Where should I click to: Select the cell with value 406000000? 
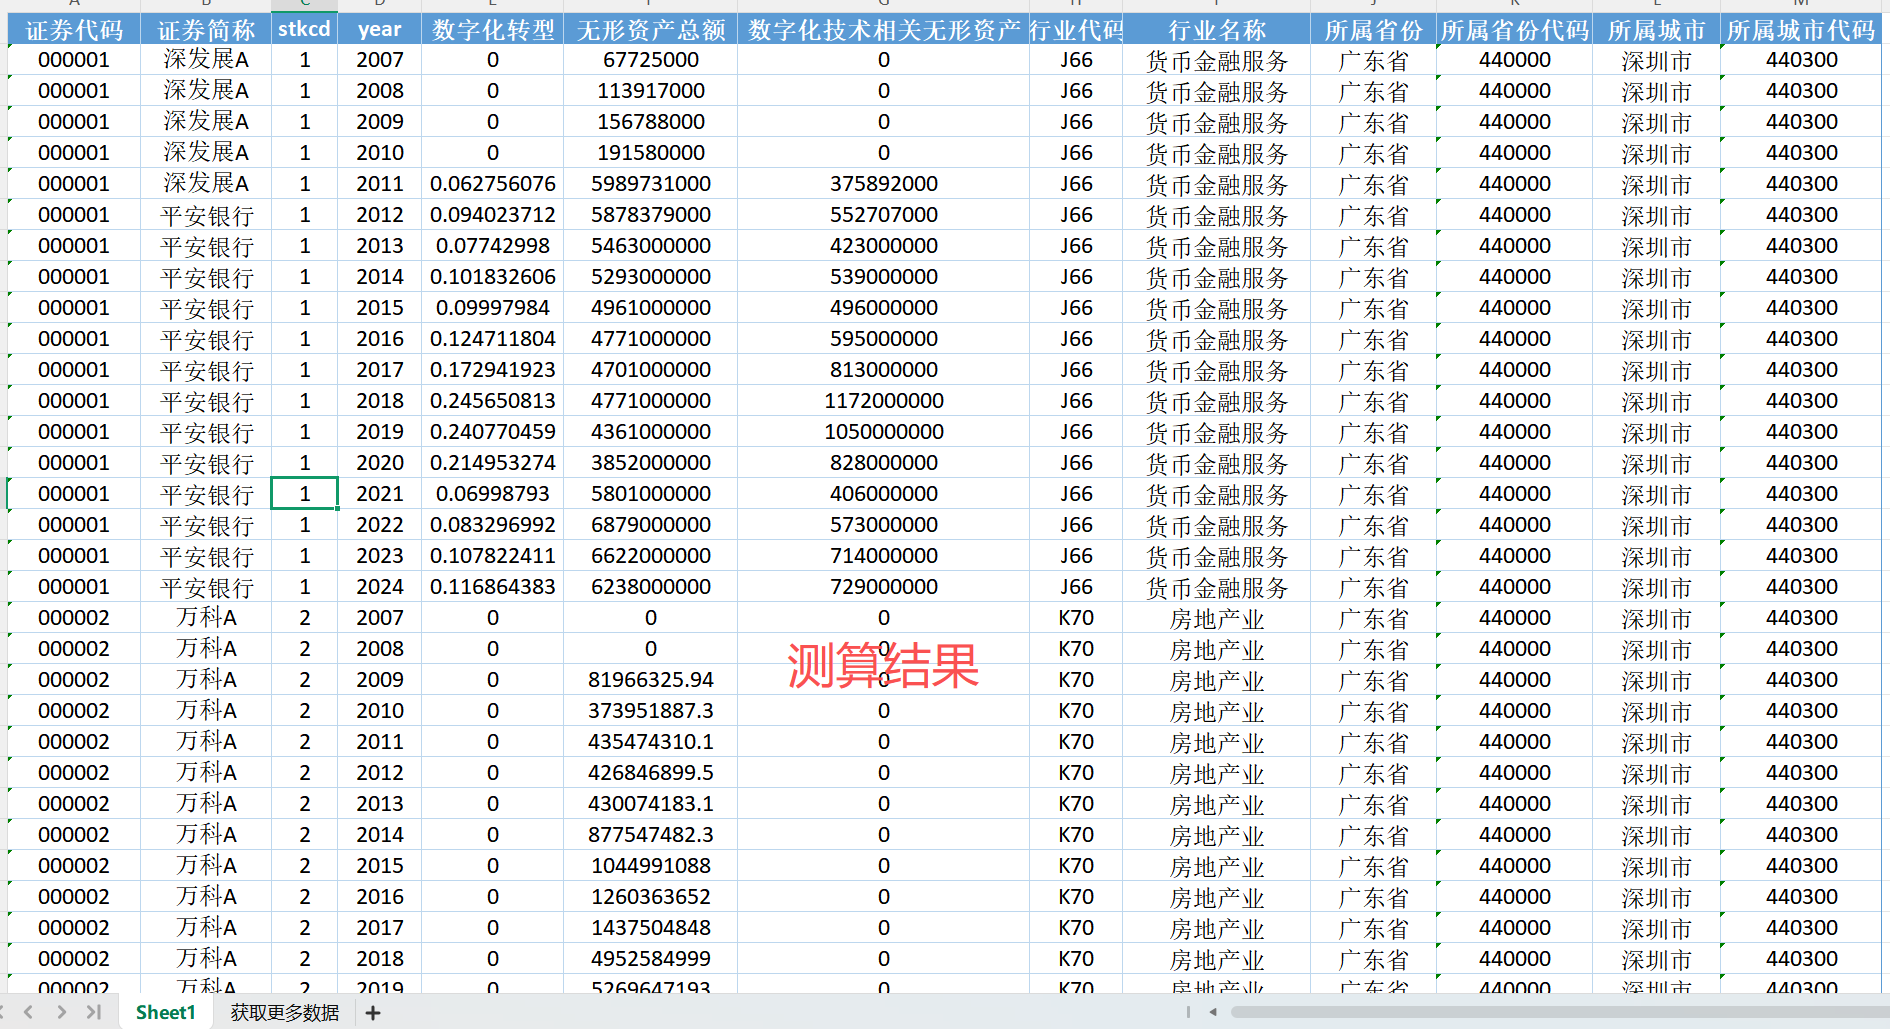(884, 494)
